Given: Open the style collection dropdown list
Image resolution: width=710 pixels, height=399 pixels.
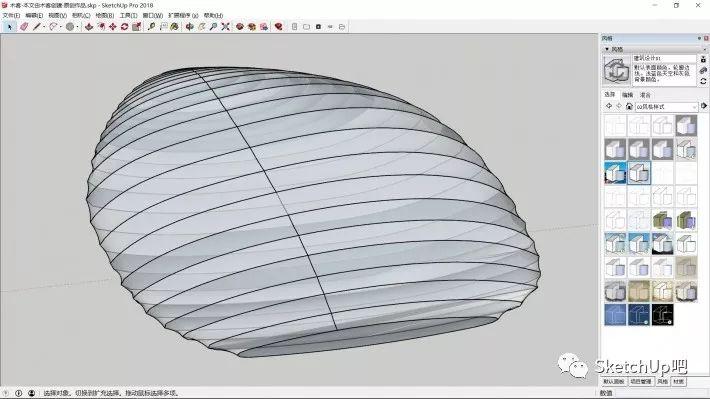Looking at the screenshot, I should click(x=667, y=106).
